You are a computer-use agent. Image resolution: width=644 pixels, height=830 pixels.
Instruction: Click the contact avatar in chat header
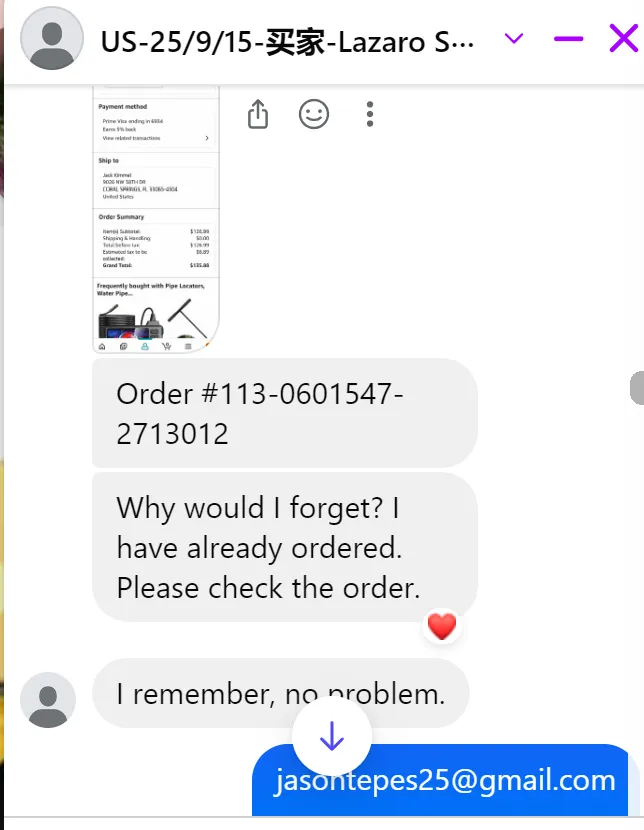[x=51, y=38]
